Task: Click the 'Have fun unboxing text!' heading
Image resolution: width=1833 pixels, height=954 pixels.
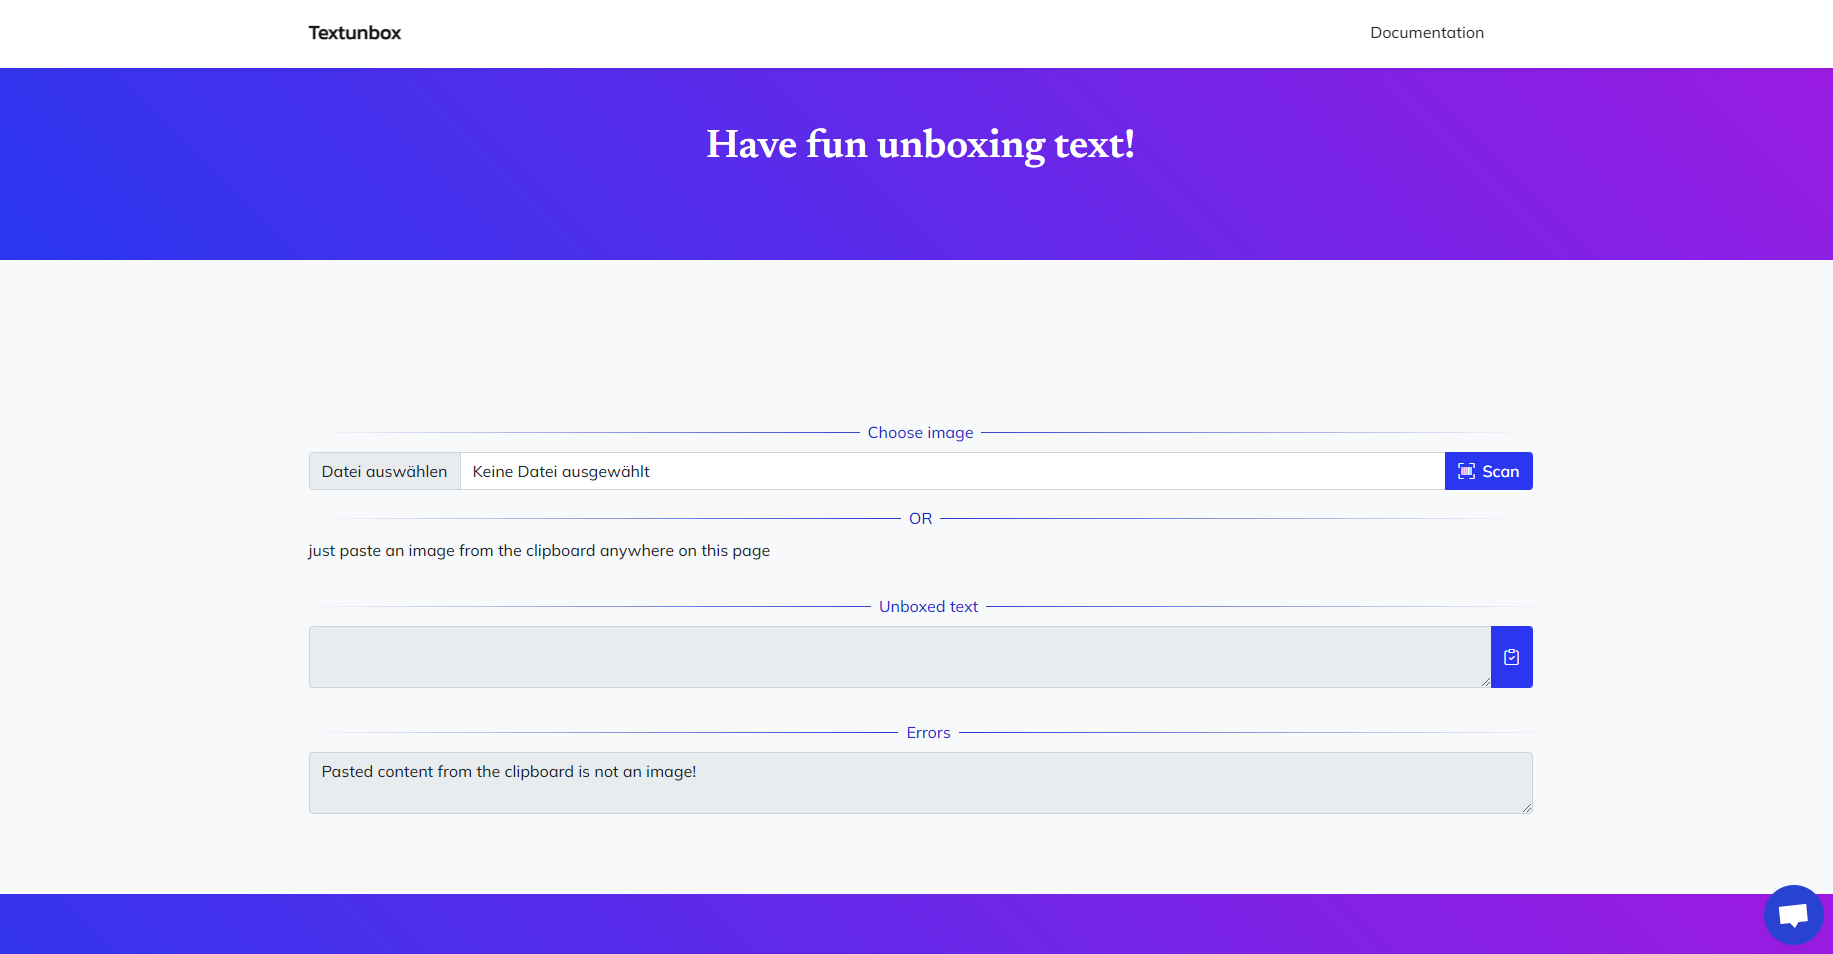Action: [x=920, y=144]
